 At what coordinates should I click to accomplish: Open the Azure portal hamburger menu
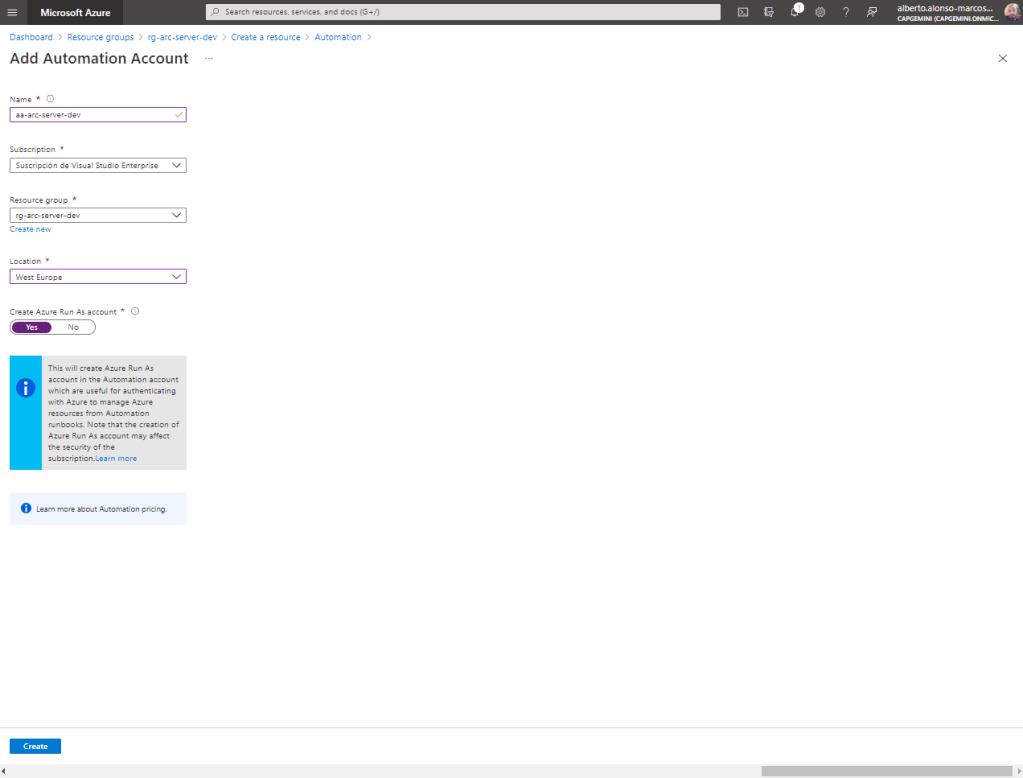[12, 12]
